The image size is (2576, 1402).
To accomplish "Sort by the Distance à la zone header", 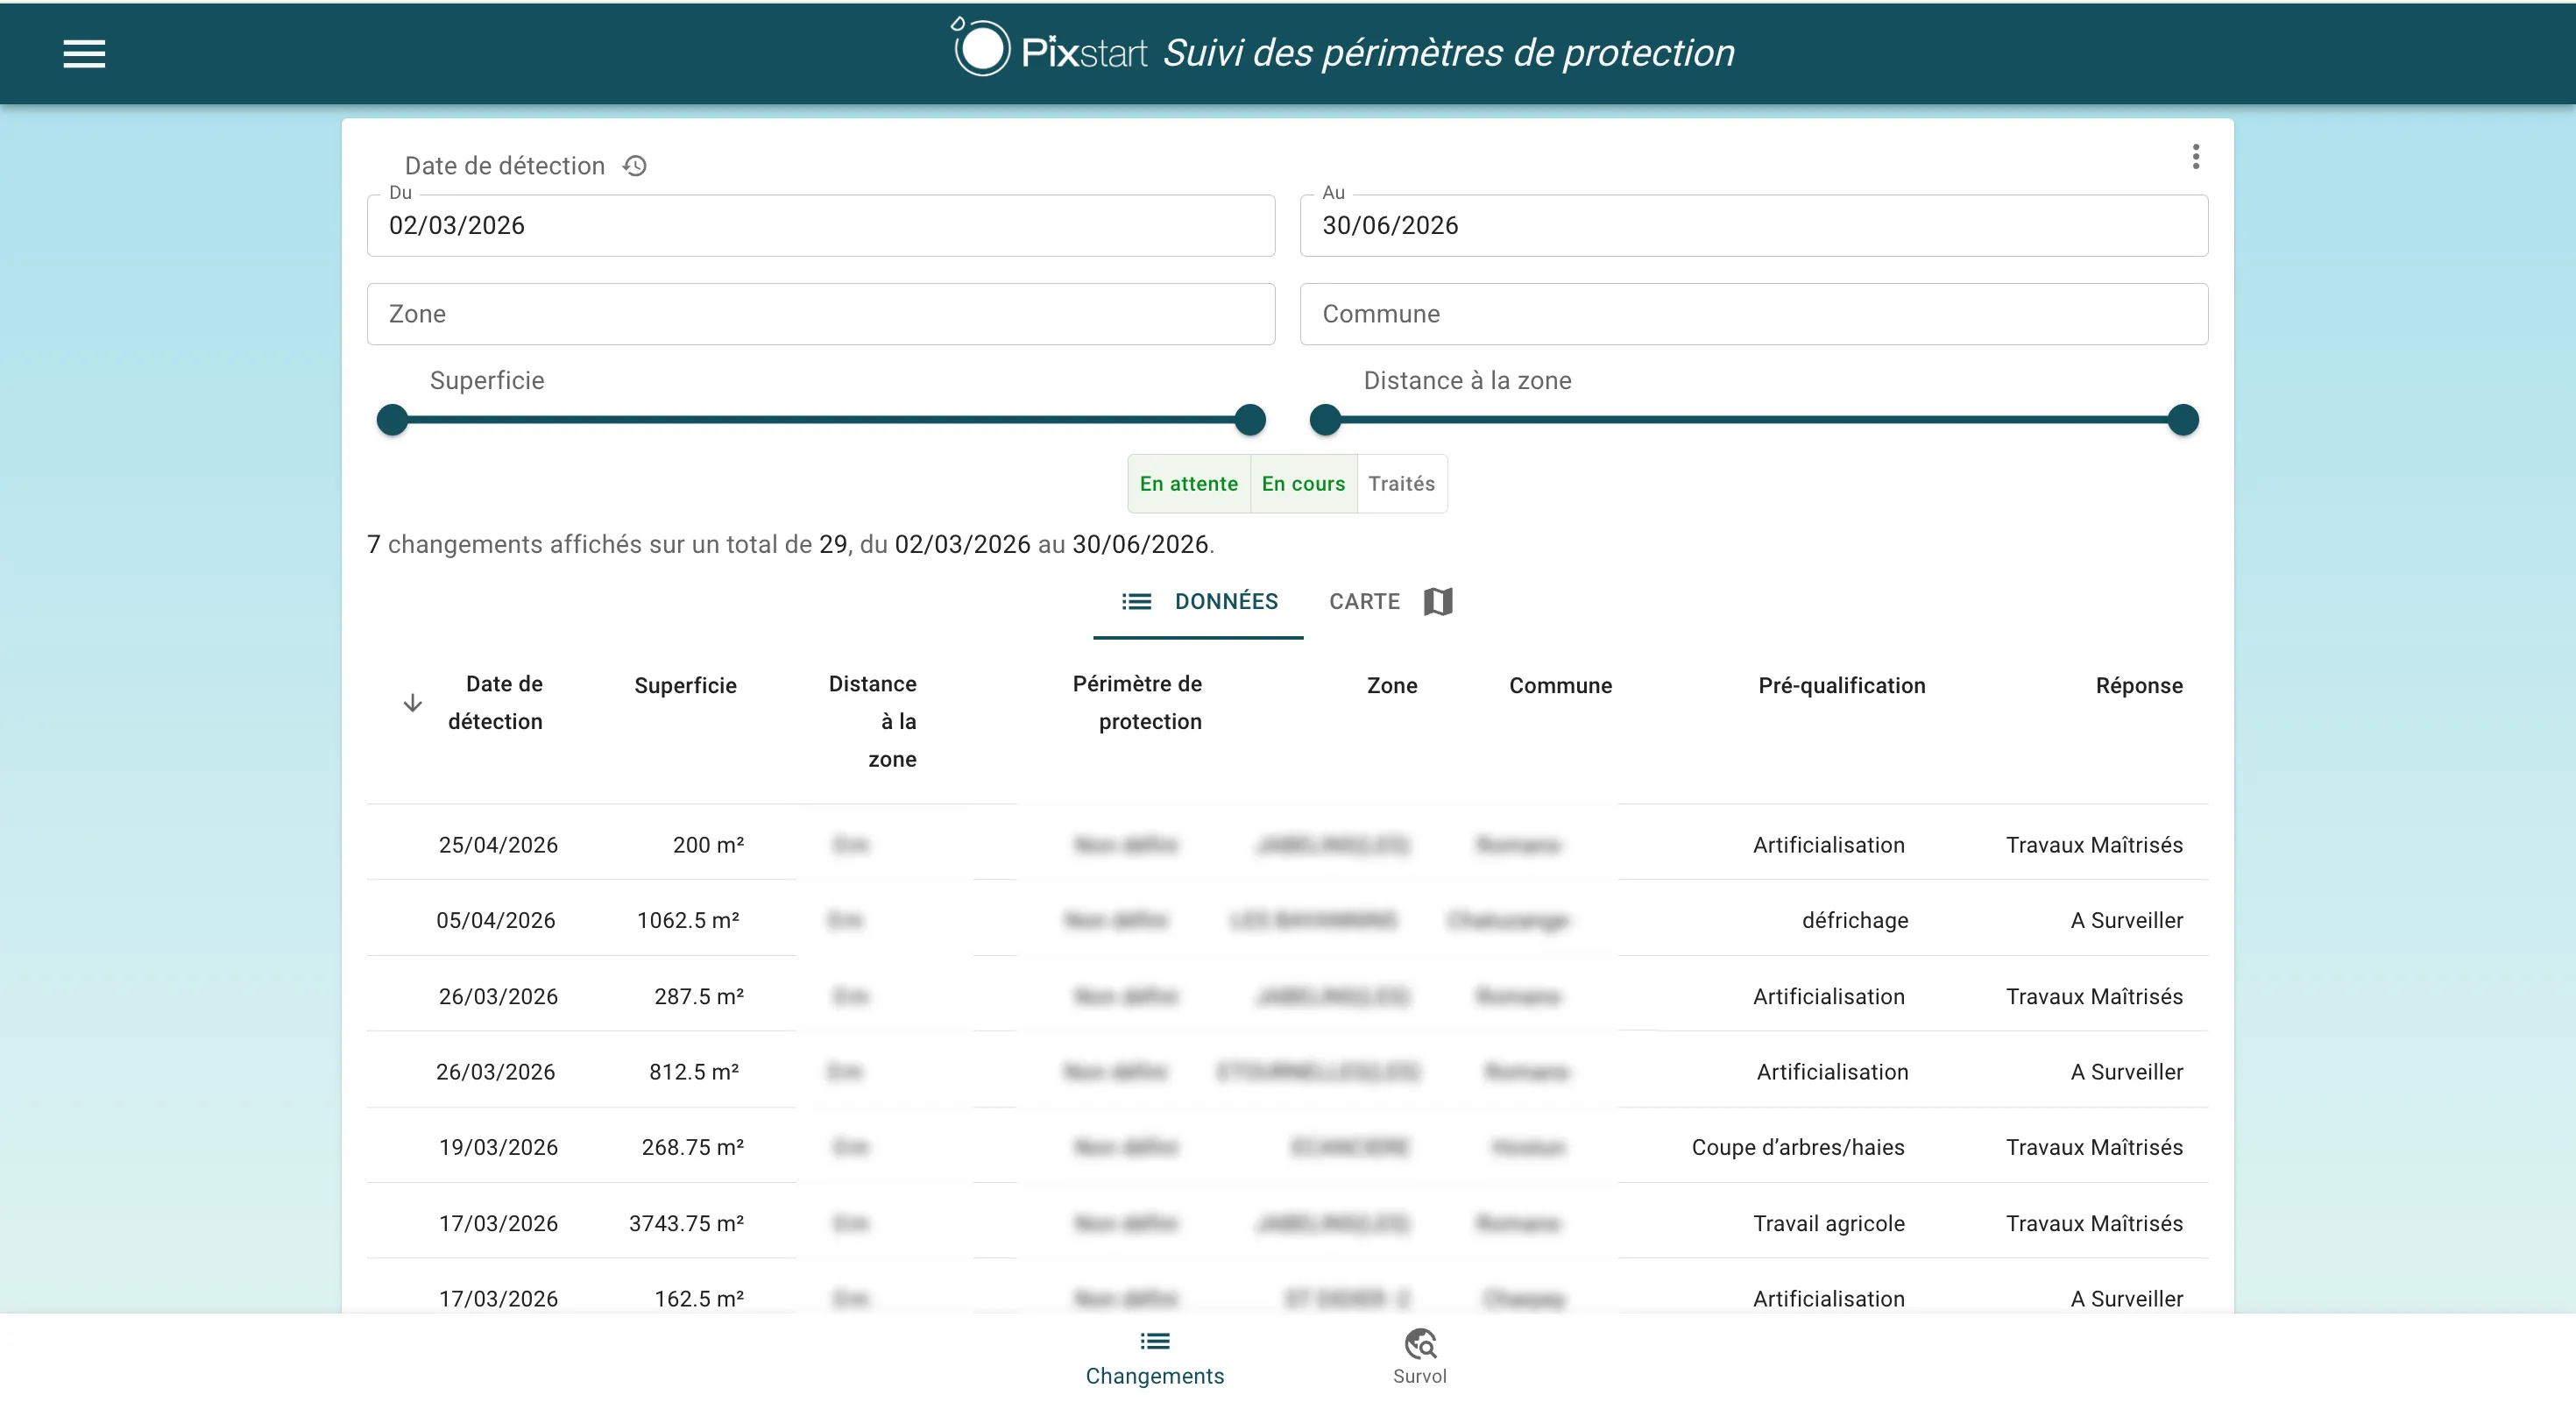I will tap(873, 722).
